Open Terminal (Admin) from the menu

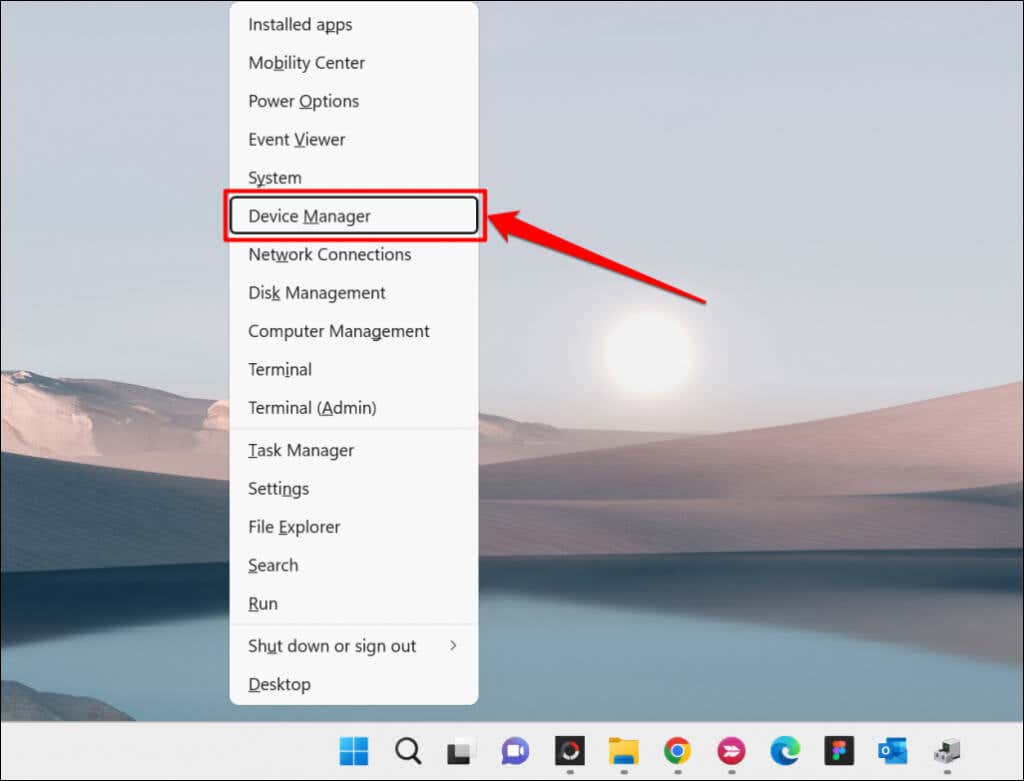353,407
